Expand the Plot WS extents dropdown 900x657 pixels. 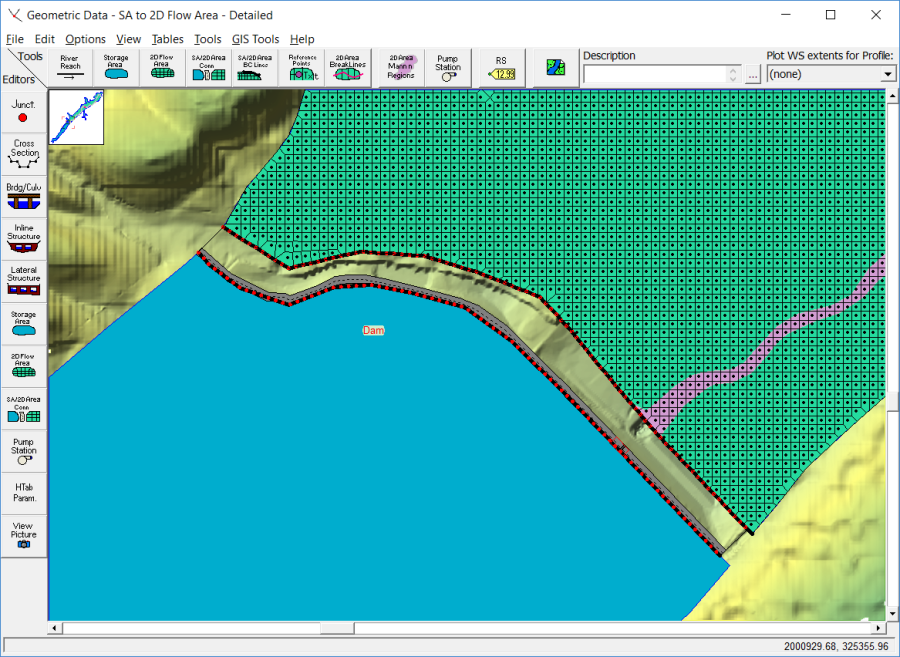coord(887,74)
